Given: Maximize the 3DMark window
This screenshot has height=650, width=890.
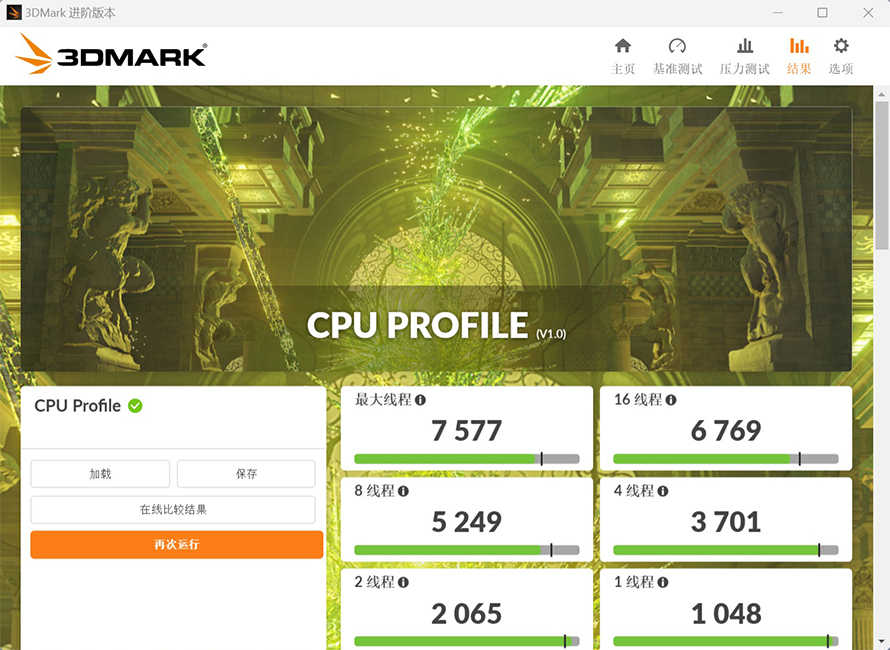Looking at the screenshot, I should point(822,12).
